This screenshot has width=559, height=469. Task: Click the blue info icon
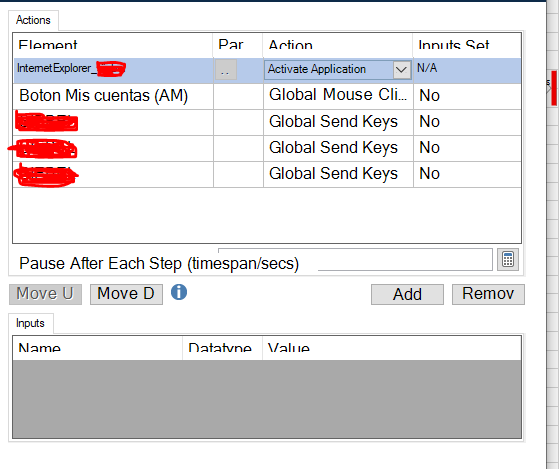click(x=179, y=292)
